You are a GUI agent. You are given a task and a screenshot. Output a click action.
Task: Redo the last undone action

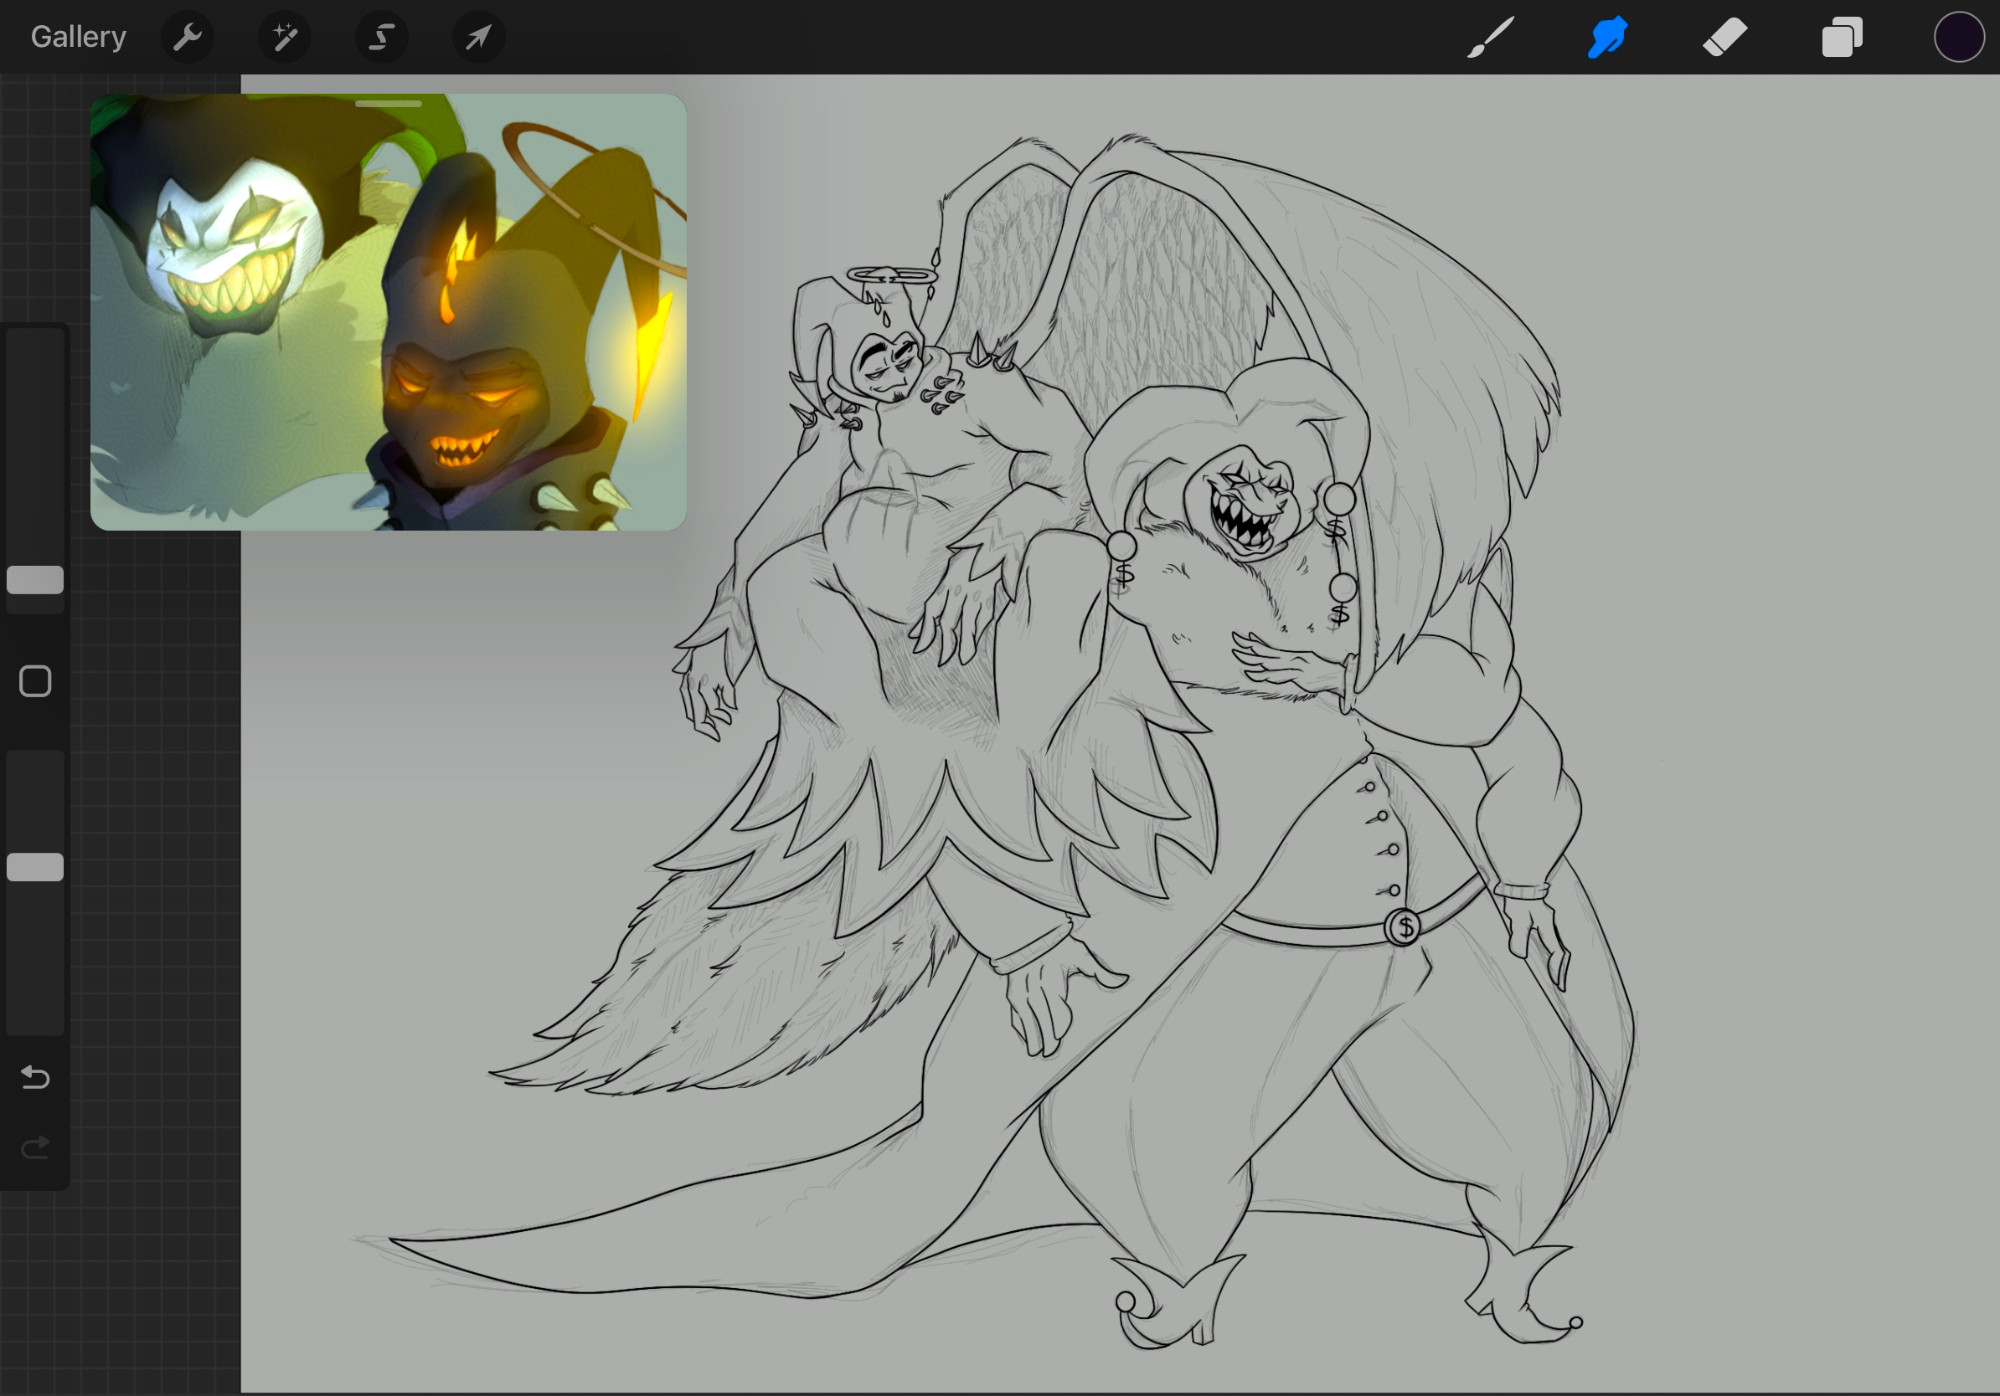35,1147
